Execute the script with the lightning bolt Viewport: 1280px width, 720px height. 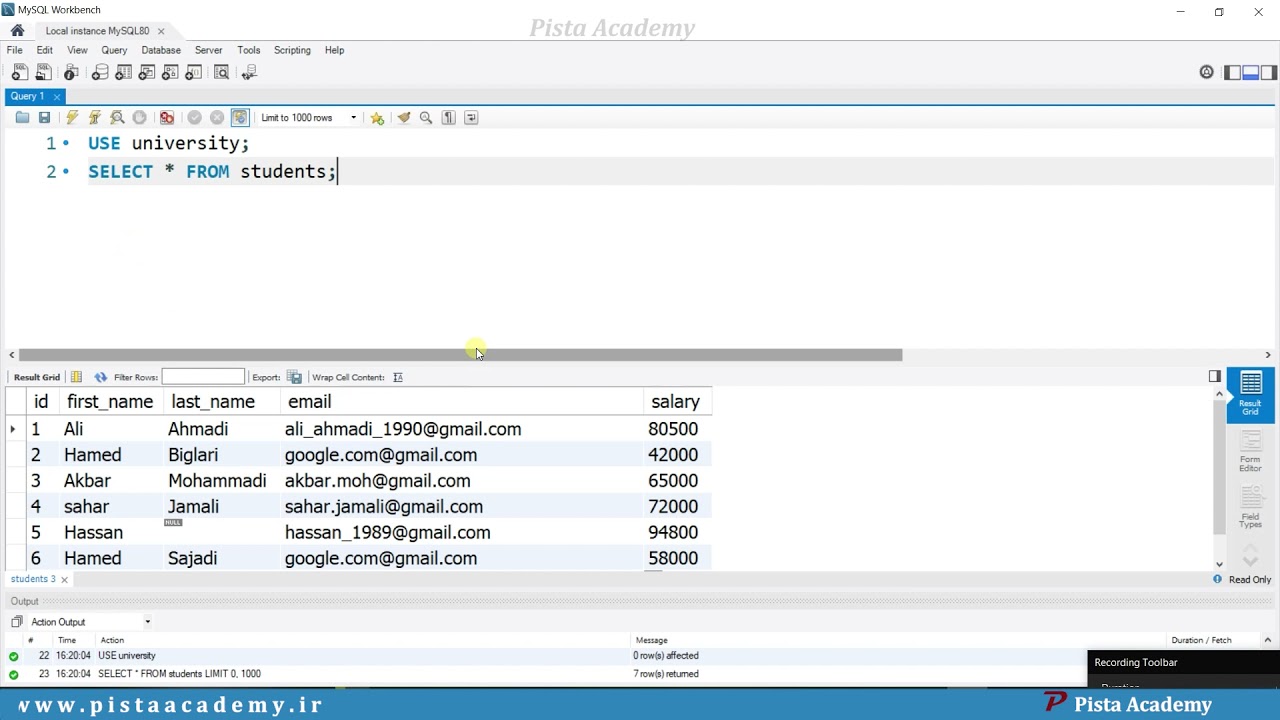pyautogui.click(x=72, y=118)
